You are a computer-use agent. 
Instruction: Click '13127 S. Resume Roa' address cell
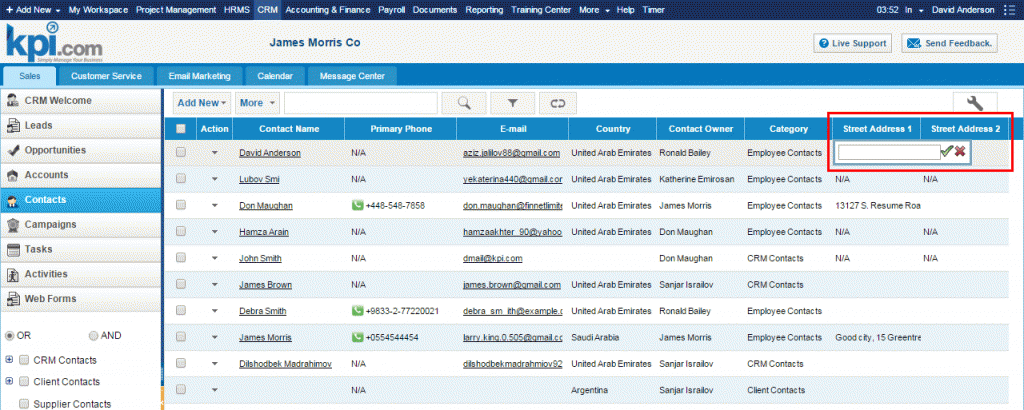click(878, 206)
